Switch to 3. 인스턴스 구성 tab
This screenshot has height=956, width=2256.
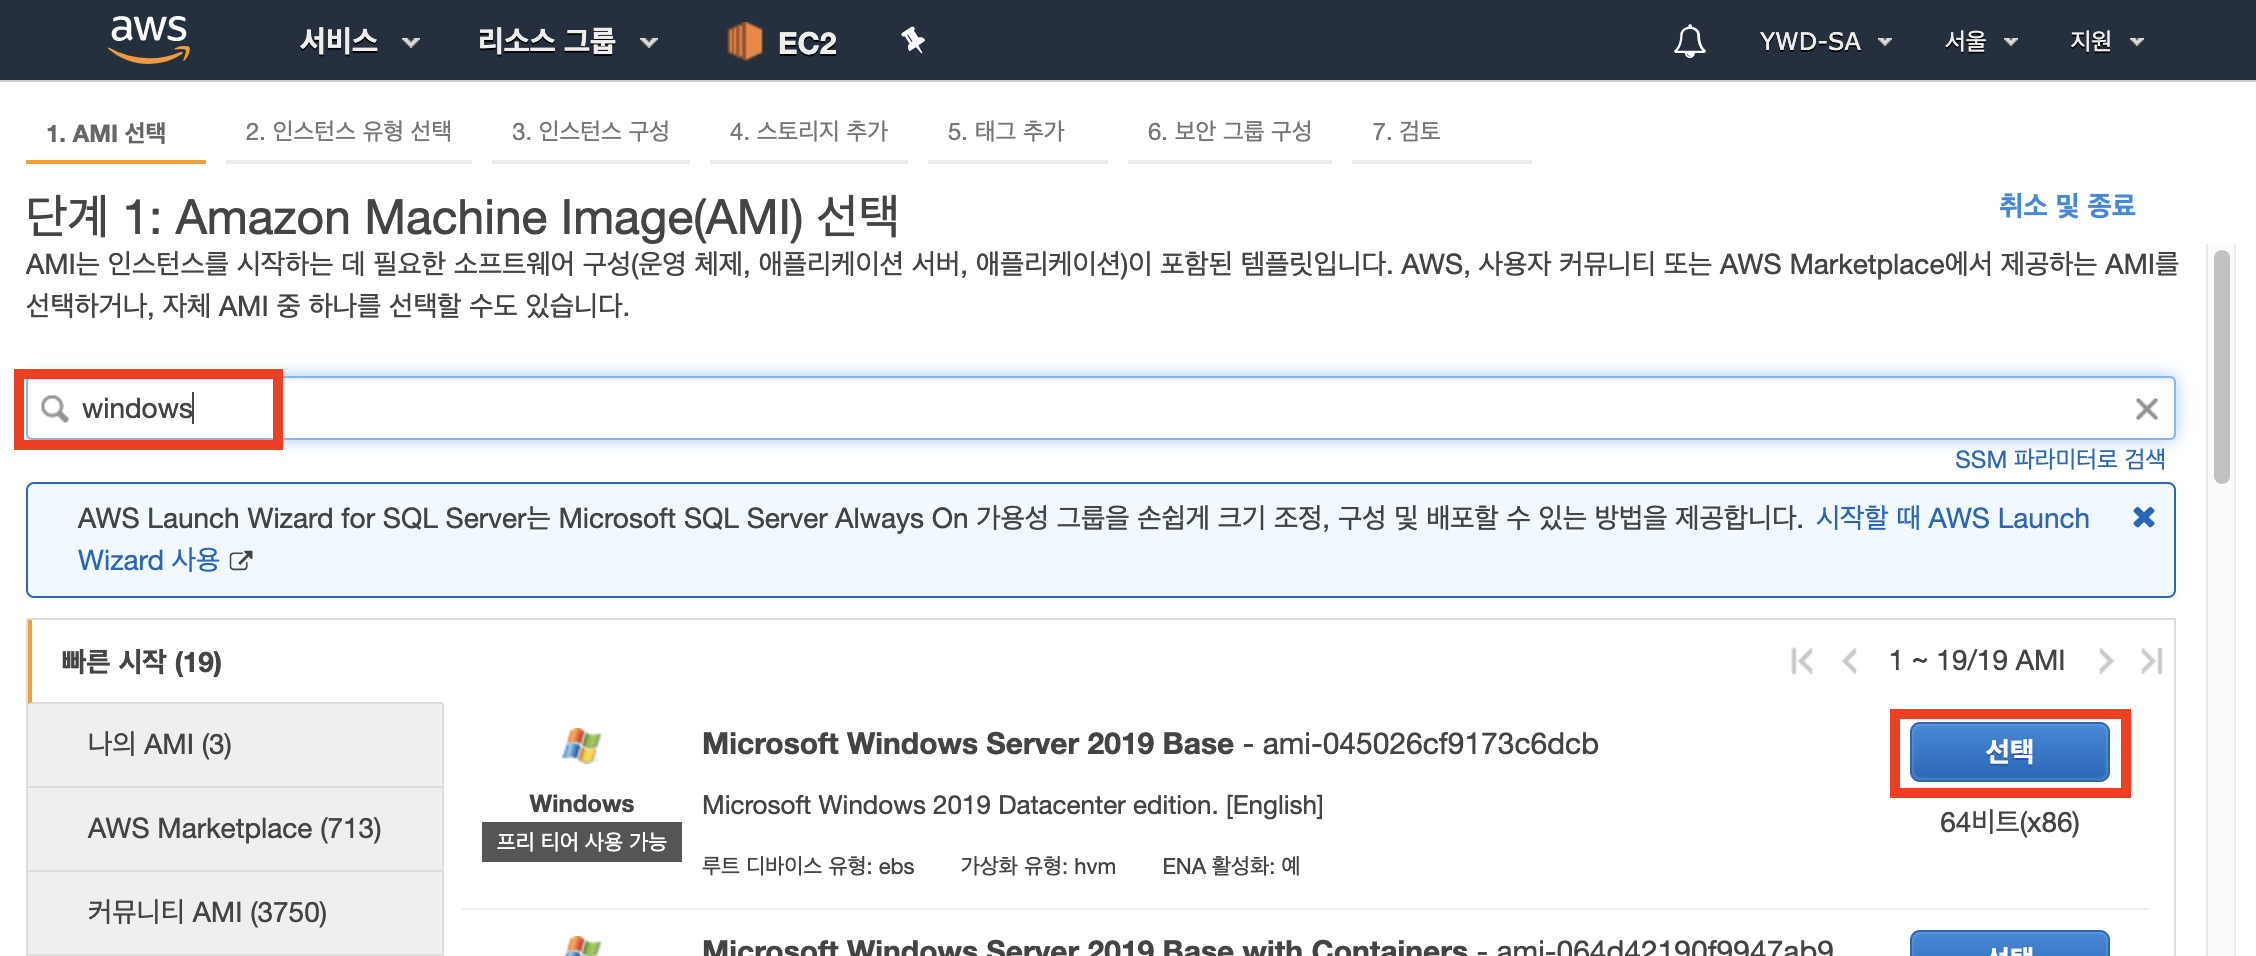tap(590, 131)
